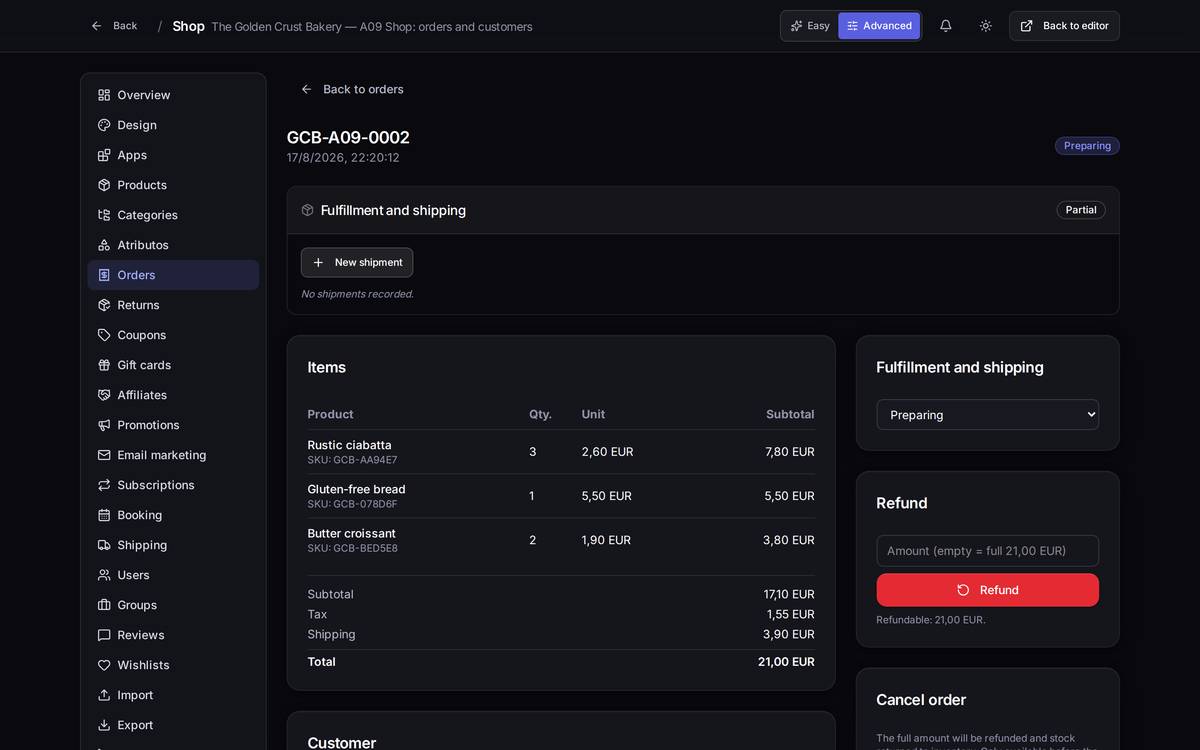1200x750 pixels.
Task: Open the Import menu item
Action: click(x=173, y=695)
